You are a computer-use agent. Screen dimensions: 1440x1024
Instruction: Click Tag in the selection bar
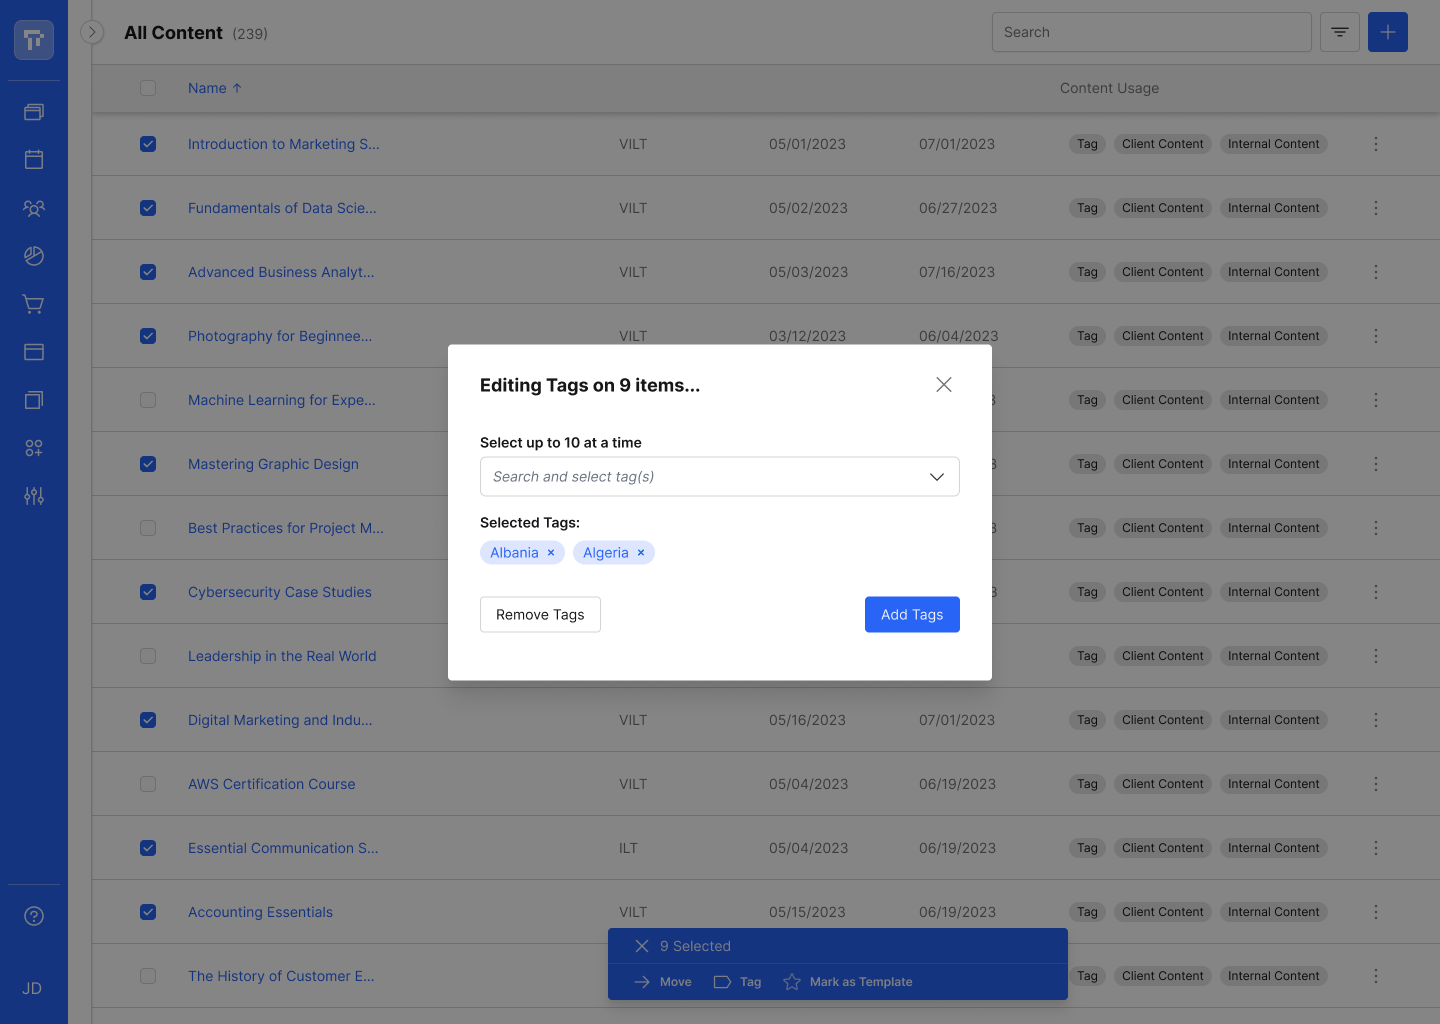pyautogui.click(x=738, y=982)
